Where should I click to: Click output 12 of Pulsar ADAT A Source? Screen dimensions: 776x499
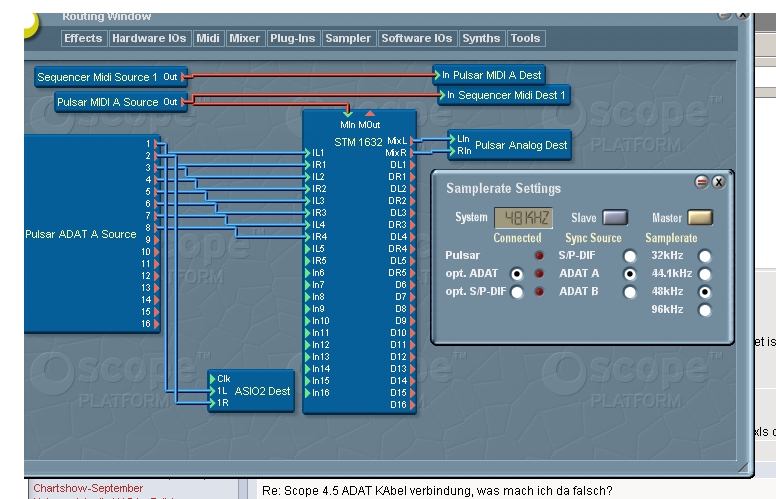(156, 276)
